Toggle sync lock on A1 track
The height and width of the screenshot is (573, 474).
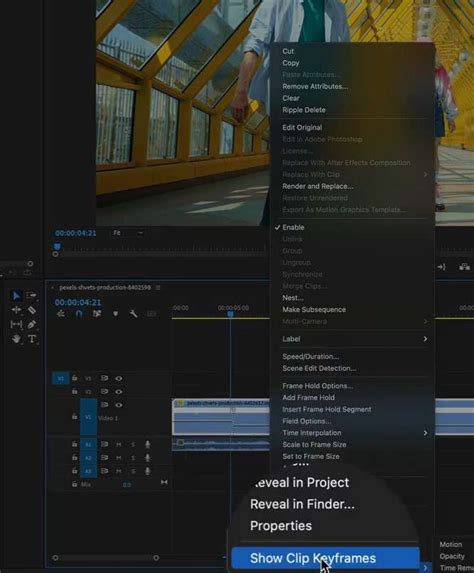tap(104, 444)
